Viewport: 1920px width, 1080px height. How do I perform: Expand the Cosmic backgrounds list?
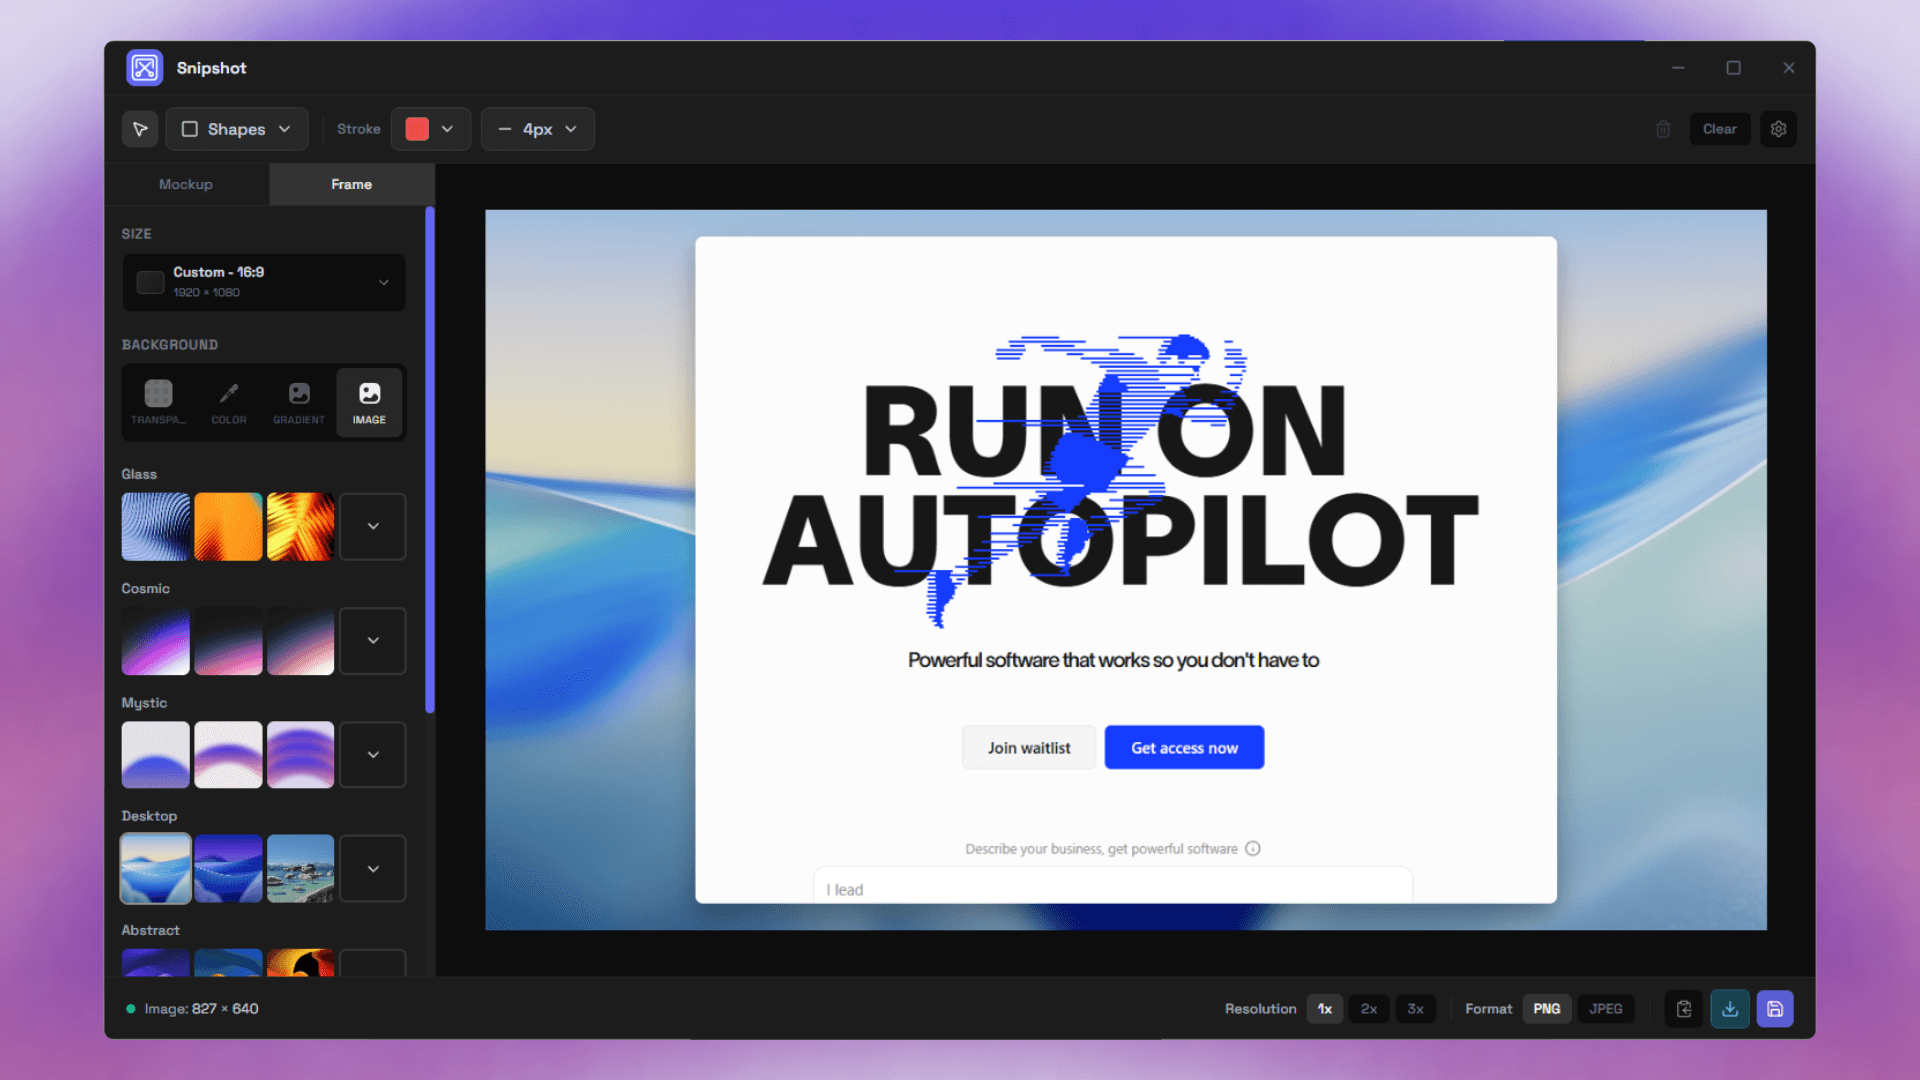(x=373, y=641)
